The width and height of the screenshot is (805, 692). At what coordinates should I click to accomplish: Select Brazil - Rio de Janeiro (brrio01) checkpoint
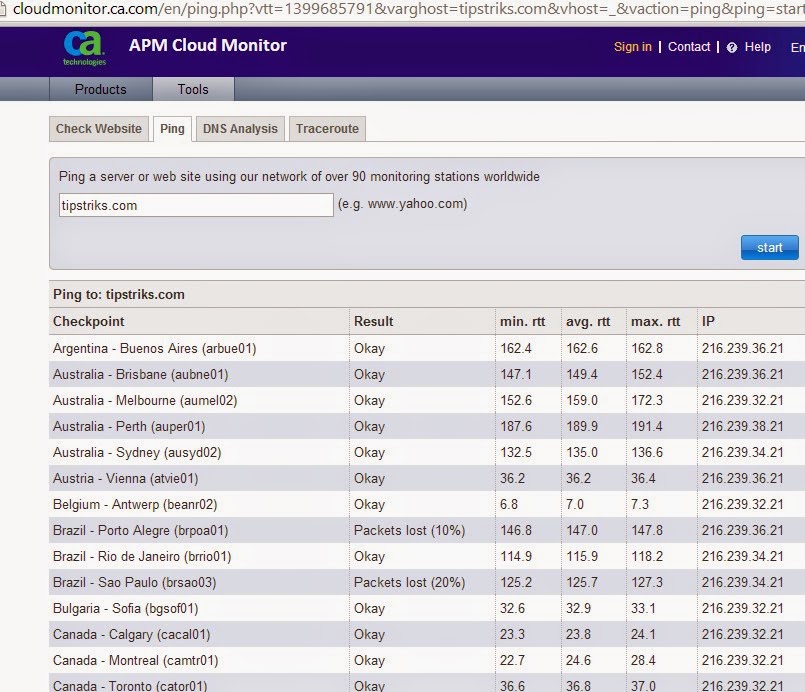[x=142, y=557]
